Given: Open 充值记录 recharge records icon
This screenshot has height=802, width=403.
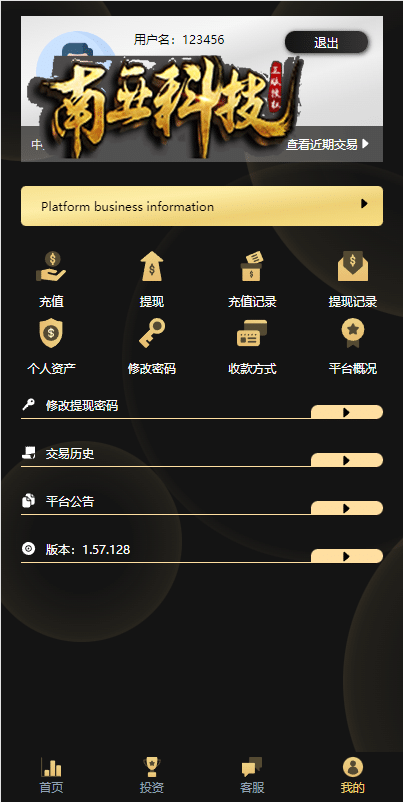Looking at the screenshot, I should pyautogui.click(x=252, y=266).
